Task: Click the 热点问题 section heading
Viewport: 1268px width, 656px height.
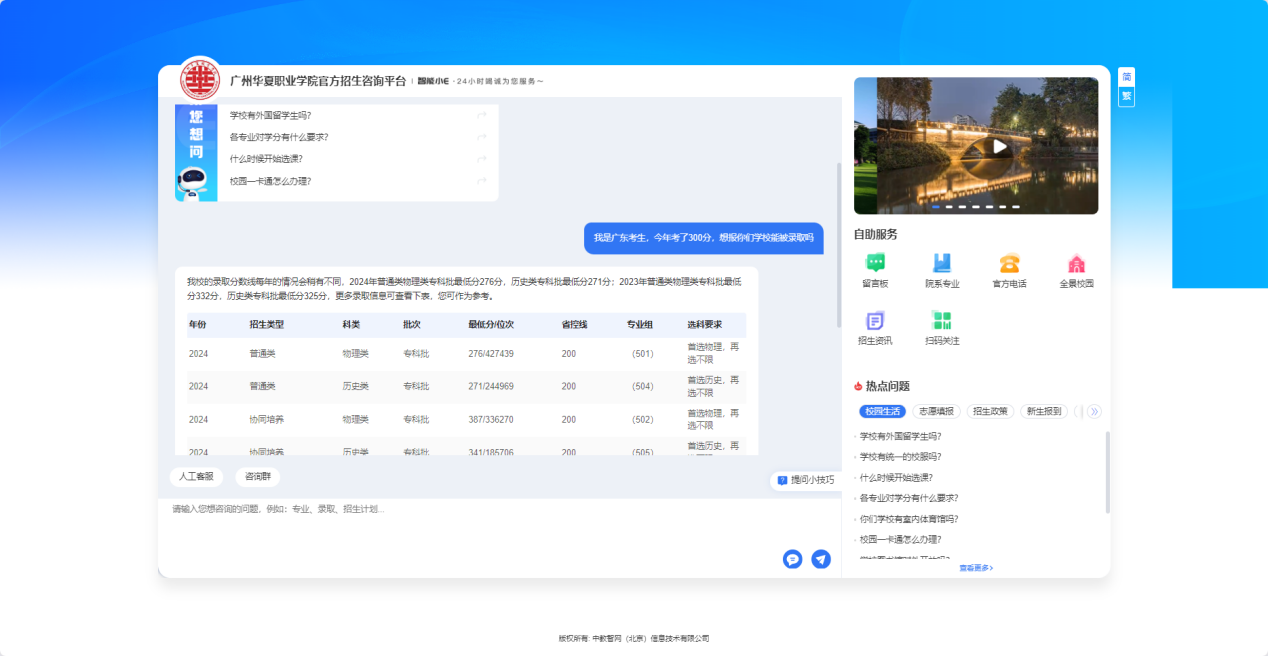Action: (888, 386)
